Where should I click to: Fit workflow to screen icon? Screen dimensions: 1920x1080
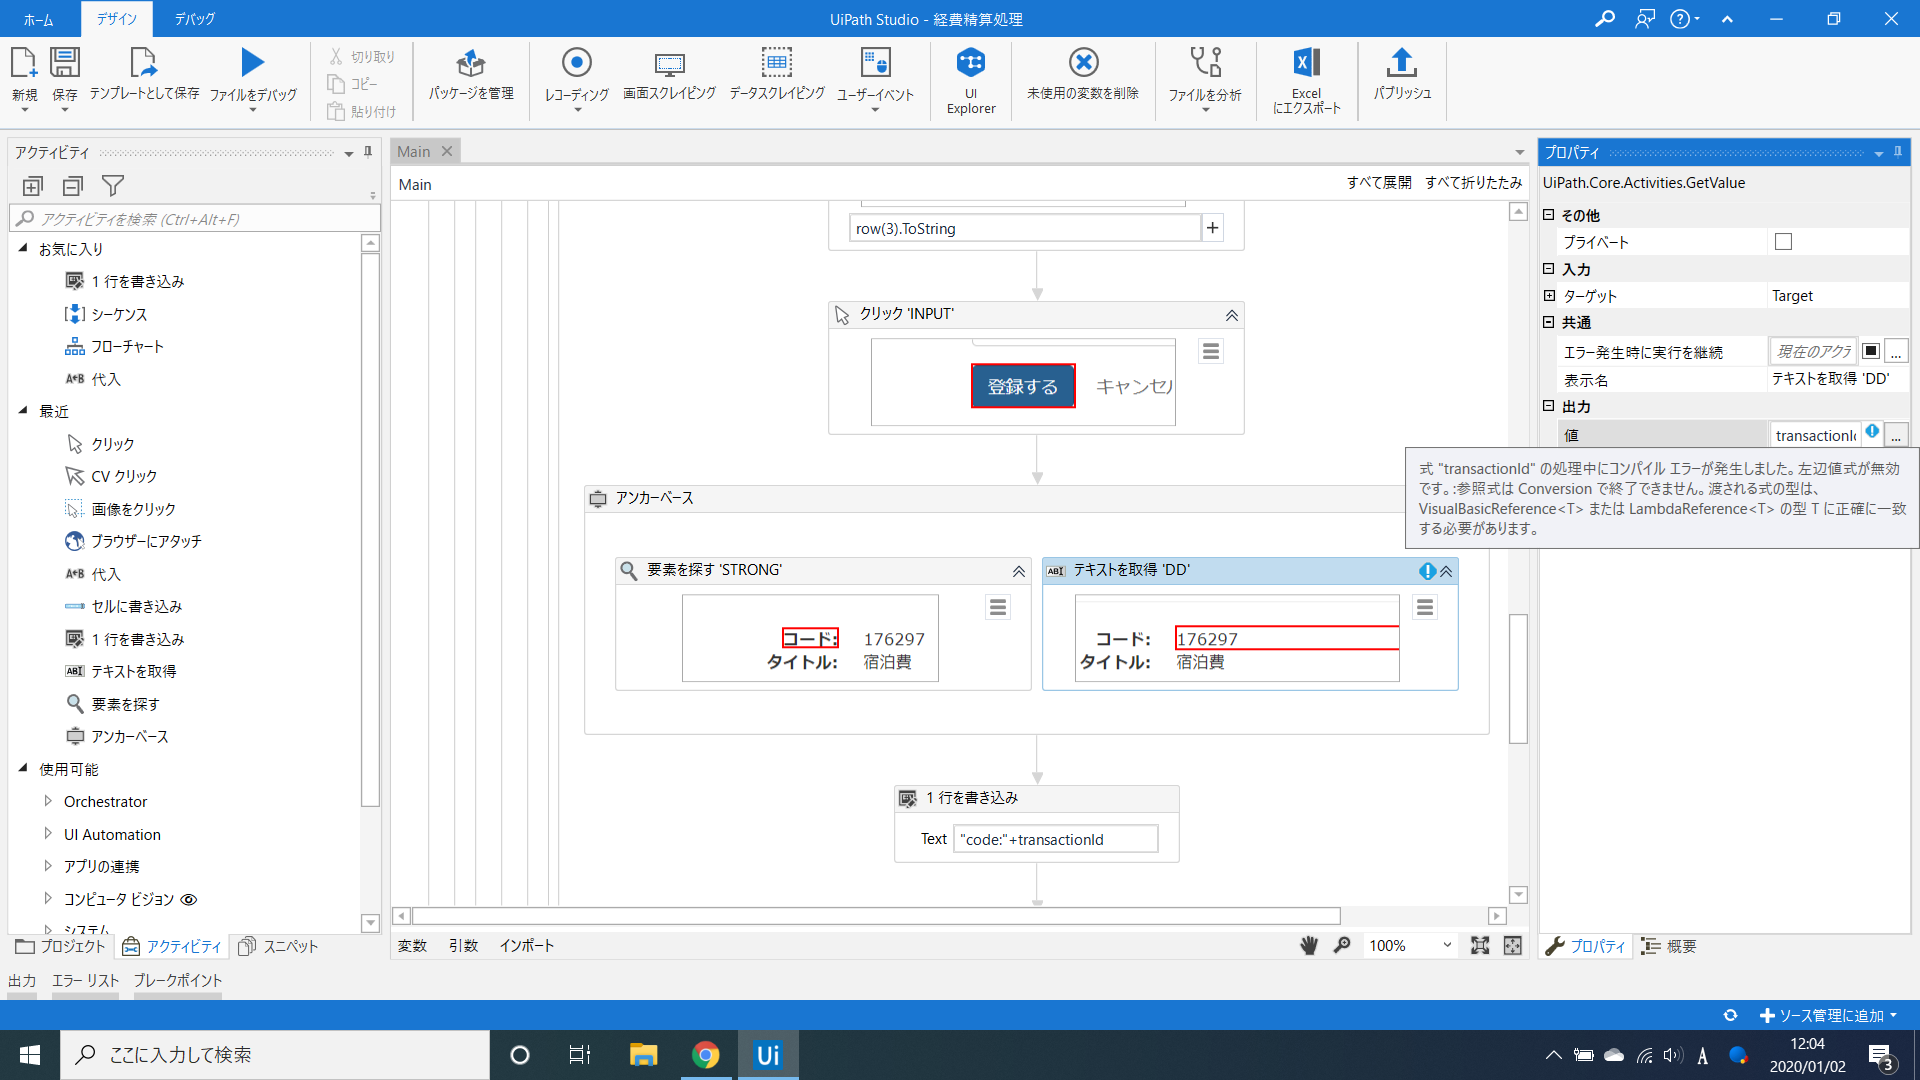[1480, 945]
